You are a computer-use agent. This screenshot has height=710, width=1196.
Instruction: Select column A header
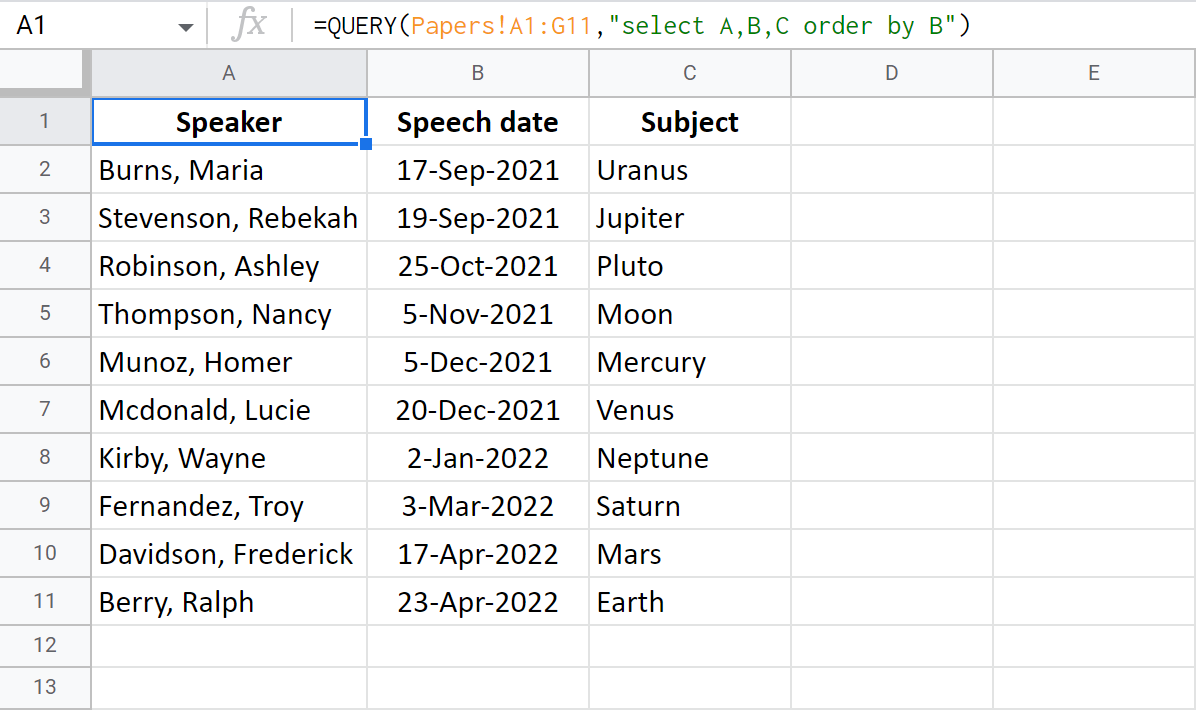228,72
